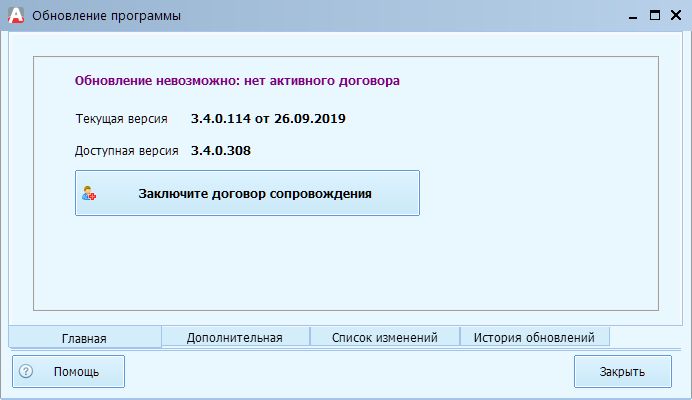Click Заключите договор сопровождения button
Viewport: 692px width, 400px height.
tap(247, 193)
